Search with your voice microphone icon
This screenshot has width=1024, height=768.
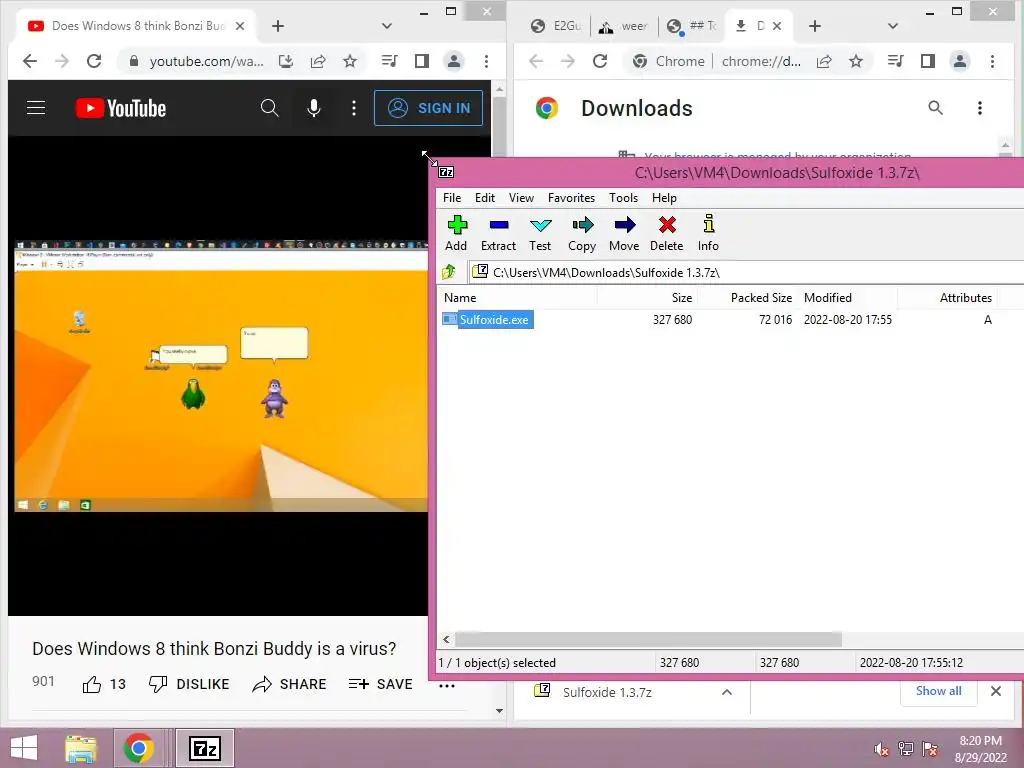(314, 108)
